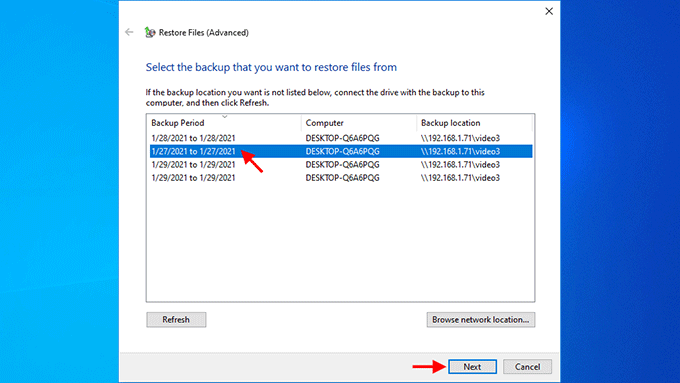This screenshot has height=383, width=680.
Task: Close the Restore Files dialog
Action: coord(549,11)
